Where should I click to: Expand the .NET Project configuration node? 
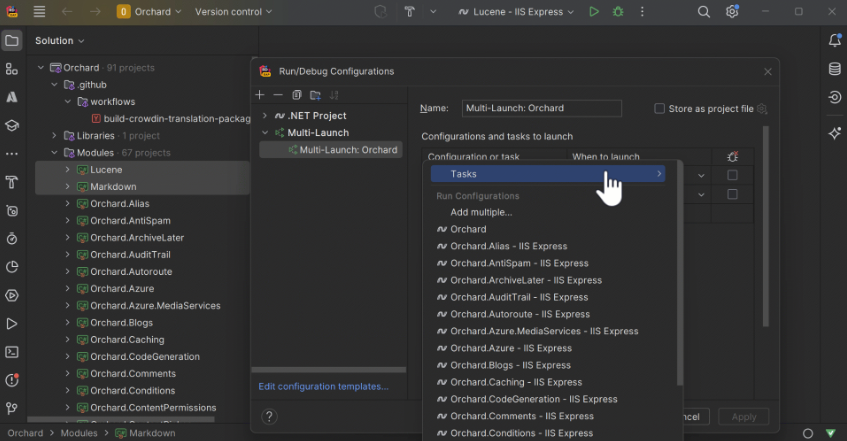pos(265,116)
